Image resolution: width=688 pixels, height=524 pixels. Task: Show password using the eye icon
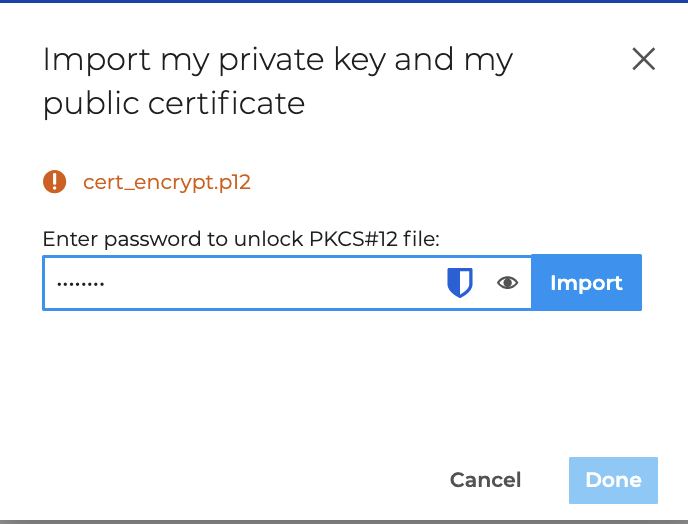(x=508, y=283)
